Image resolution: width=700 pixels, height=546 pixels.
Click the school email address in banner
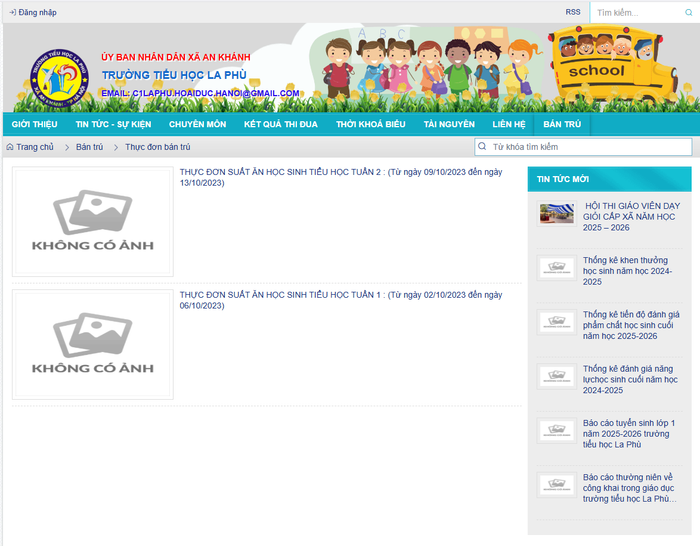(x=200, y=93)
